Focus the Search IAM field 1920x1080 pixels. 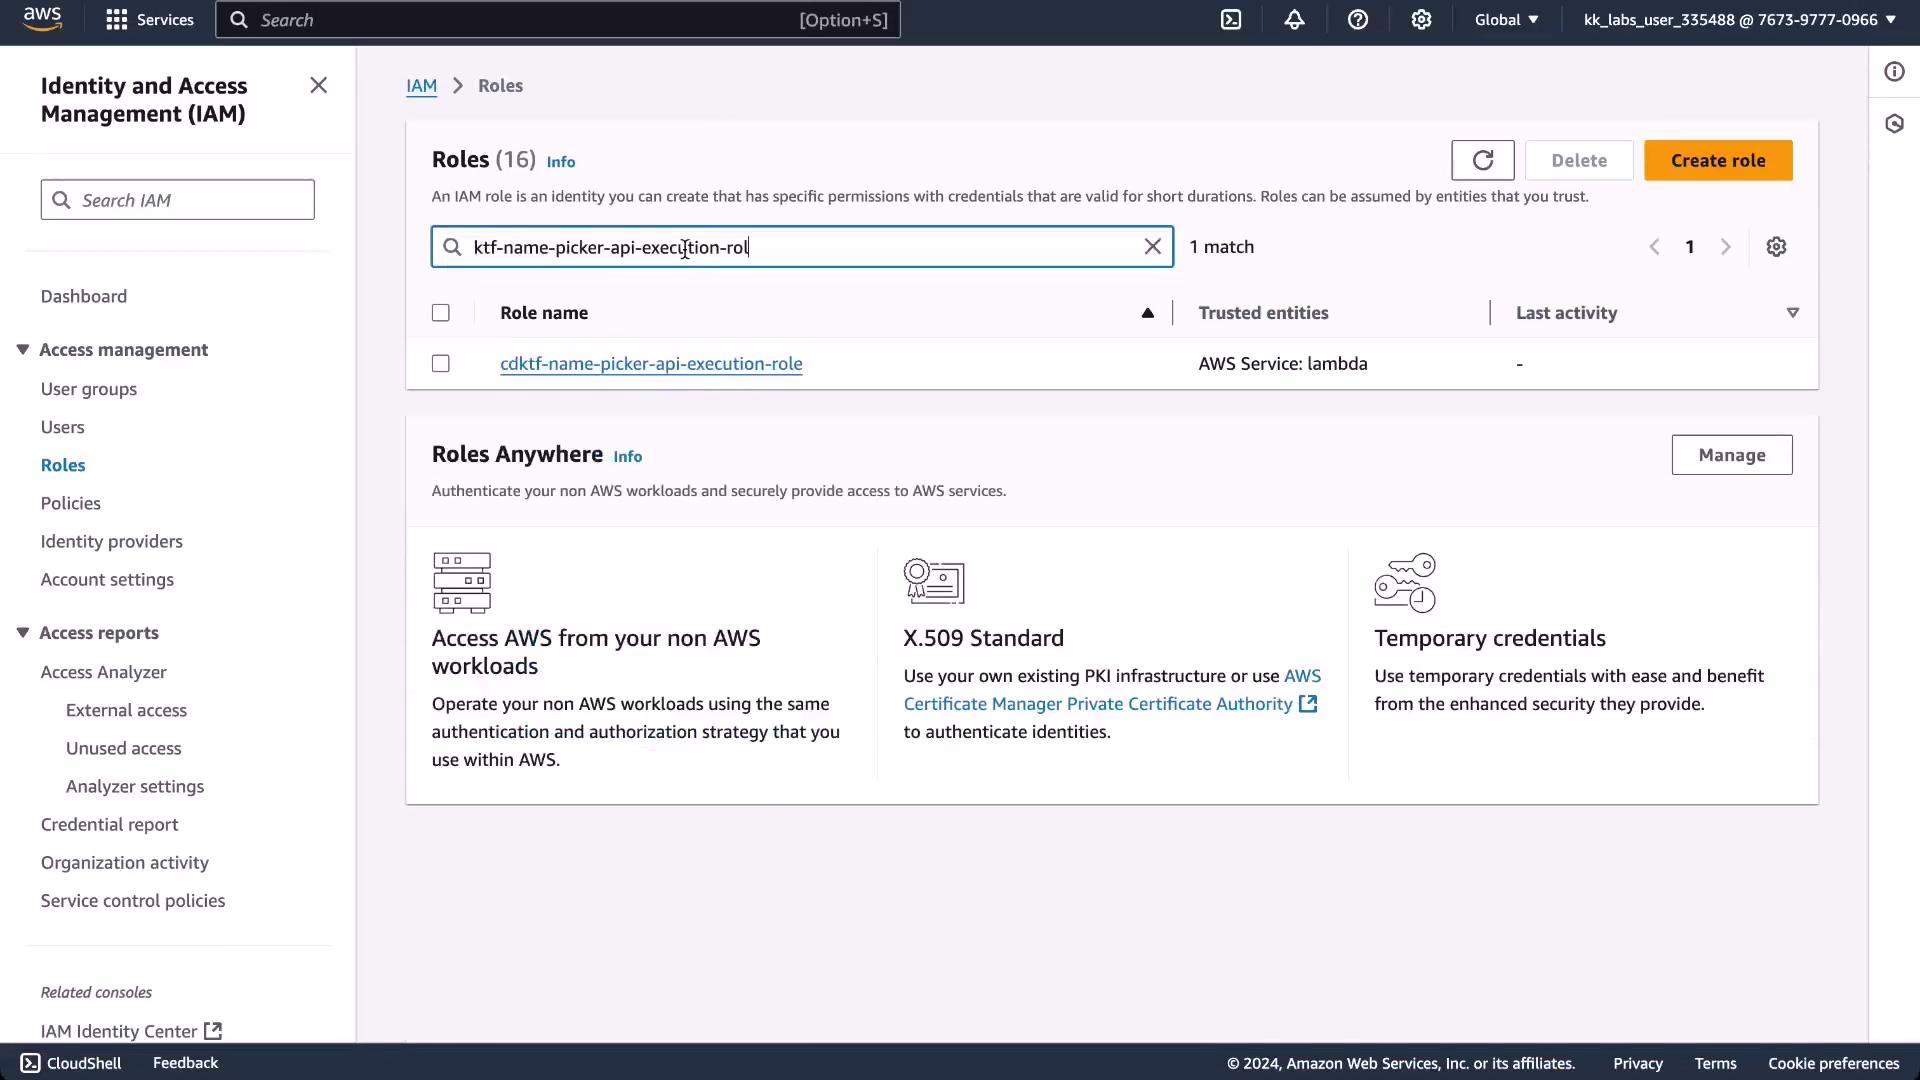point(178,200)
